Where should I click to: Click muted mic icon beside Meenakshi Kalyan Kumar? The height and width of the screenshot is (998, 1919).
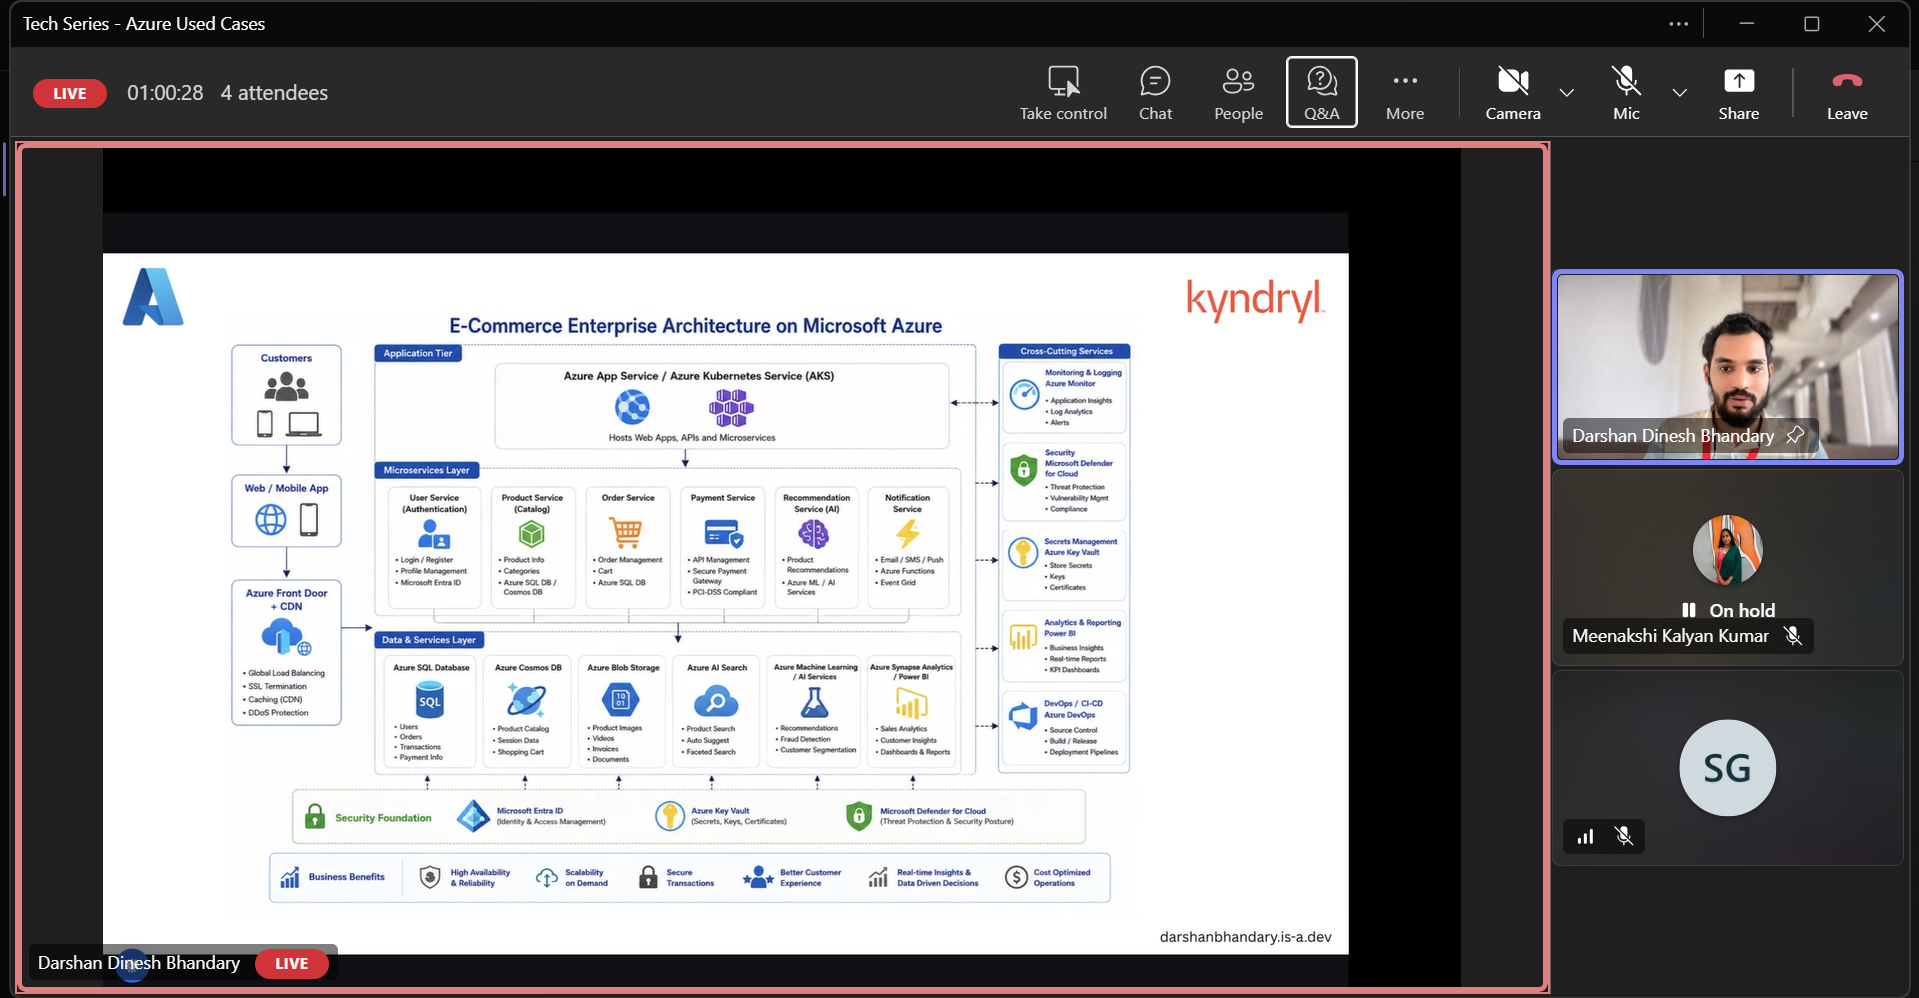(1793, 636)
